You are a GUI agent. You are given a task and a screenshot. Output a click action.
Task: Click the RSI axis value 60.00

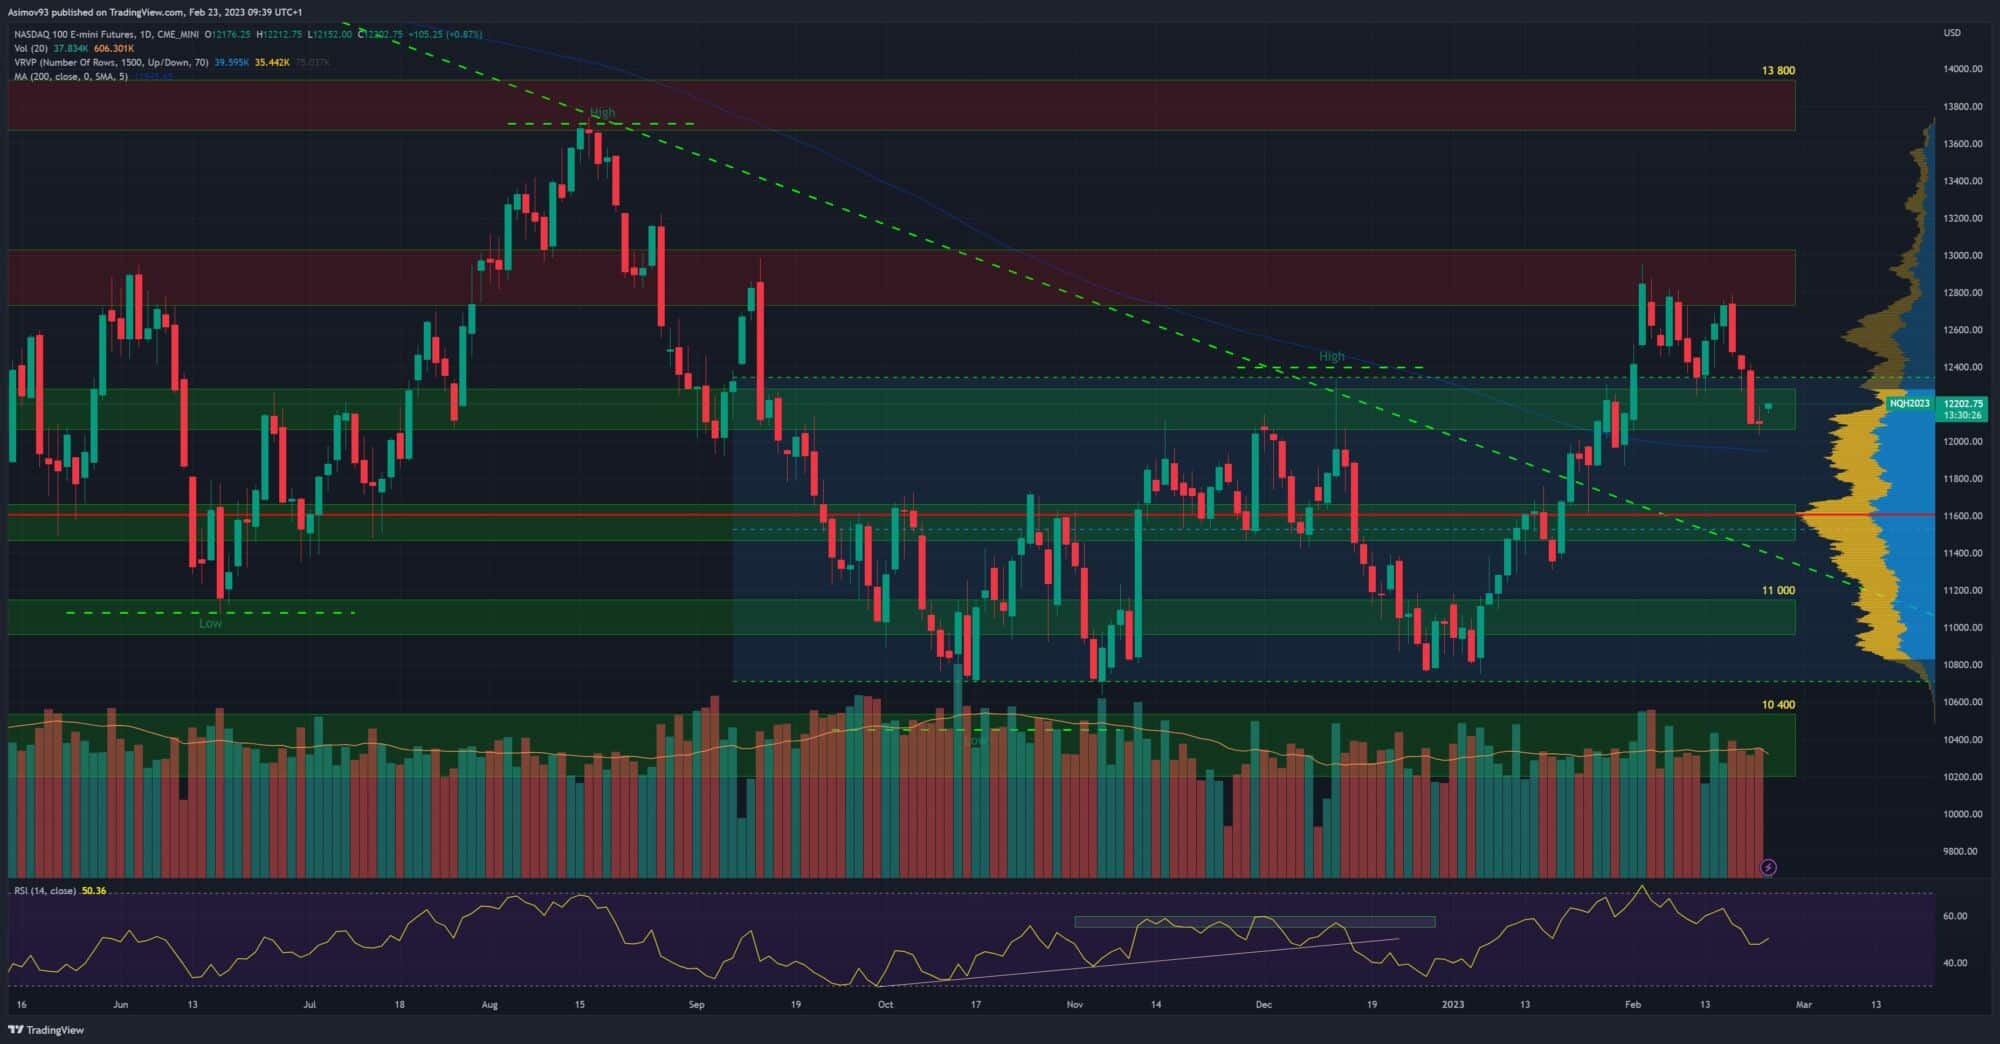1954,916
